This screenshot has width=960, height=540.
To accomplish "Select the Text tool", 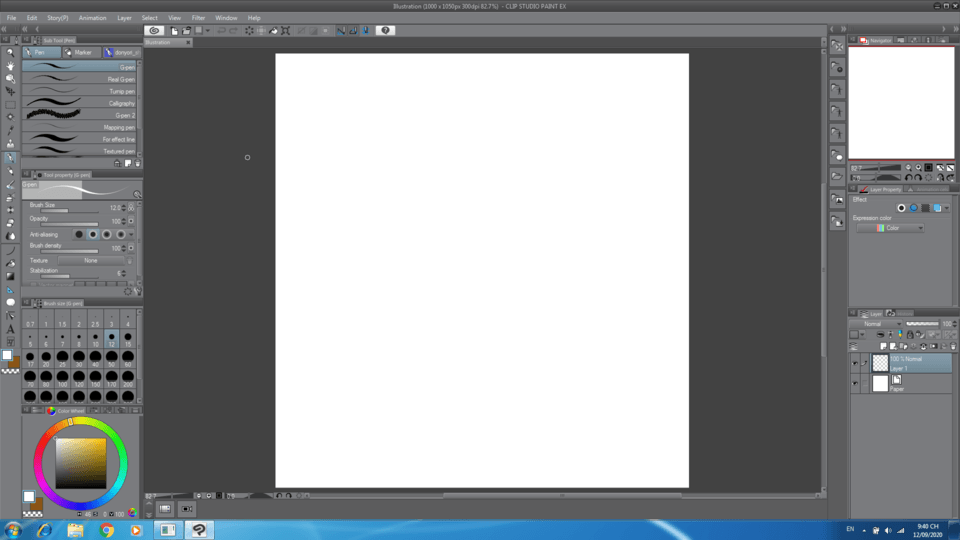I will click(10, 329).
